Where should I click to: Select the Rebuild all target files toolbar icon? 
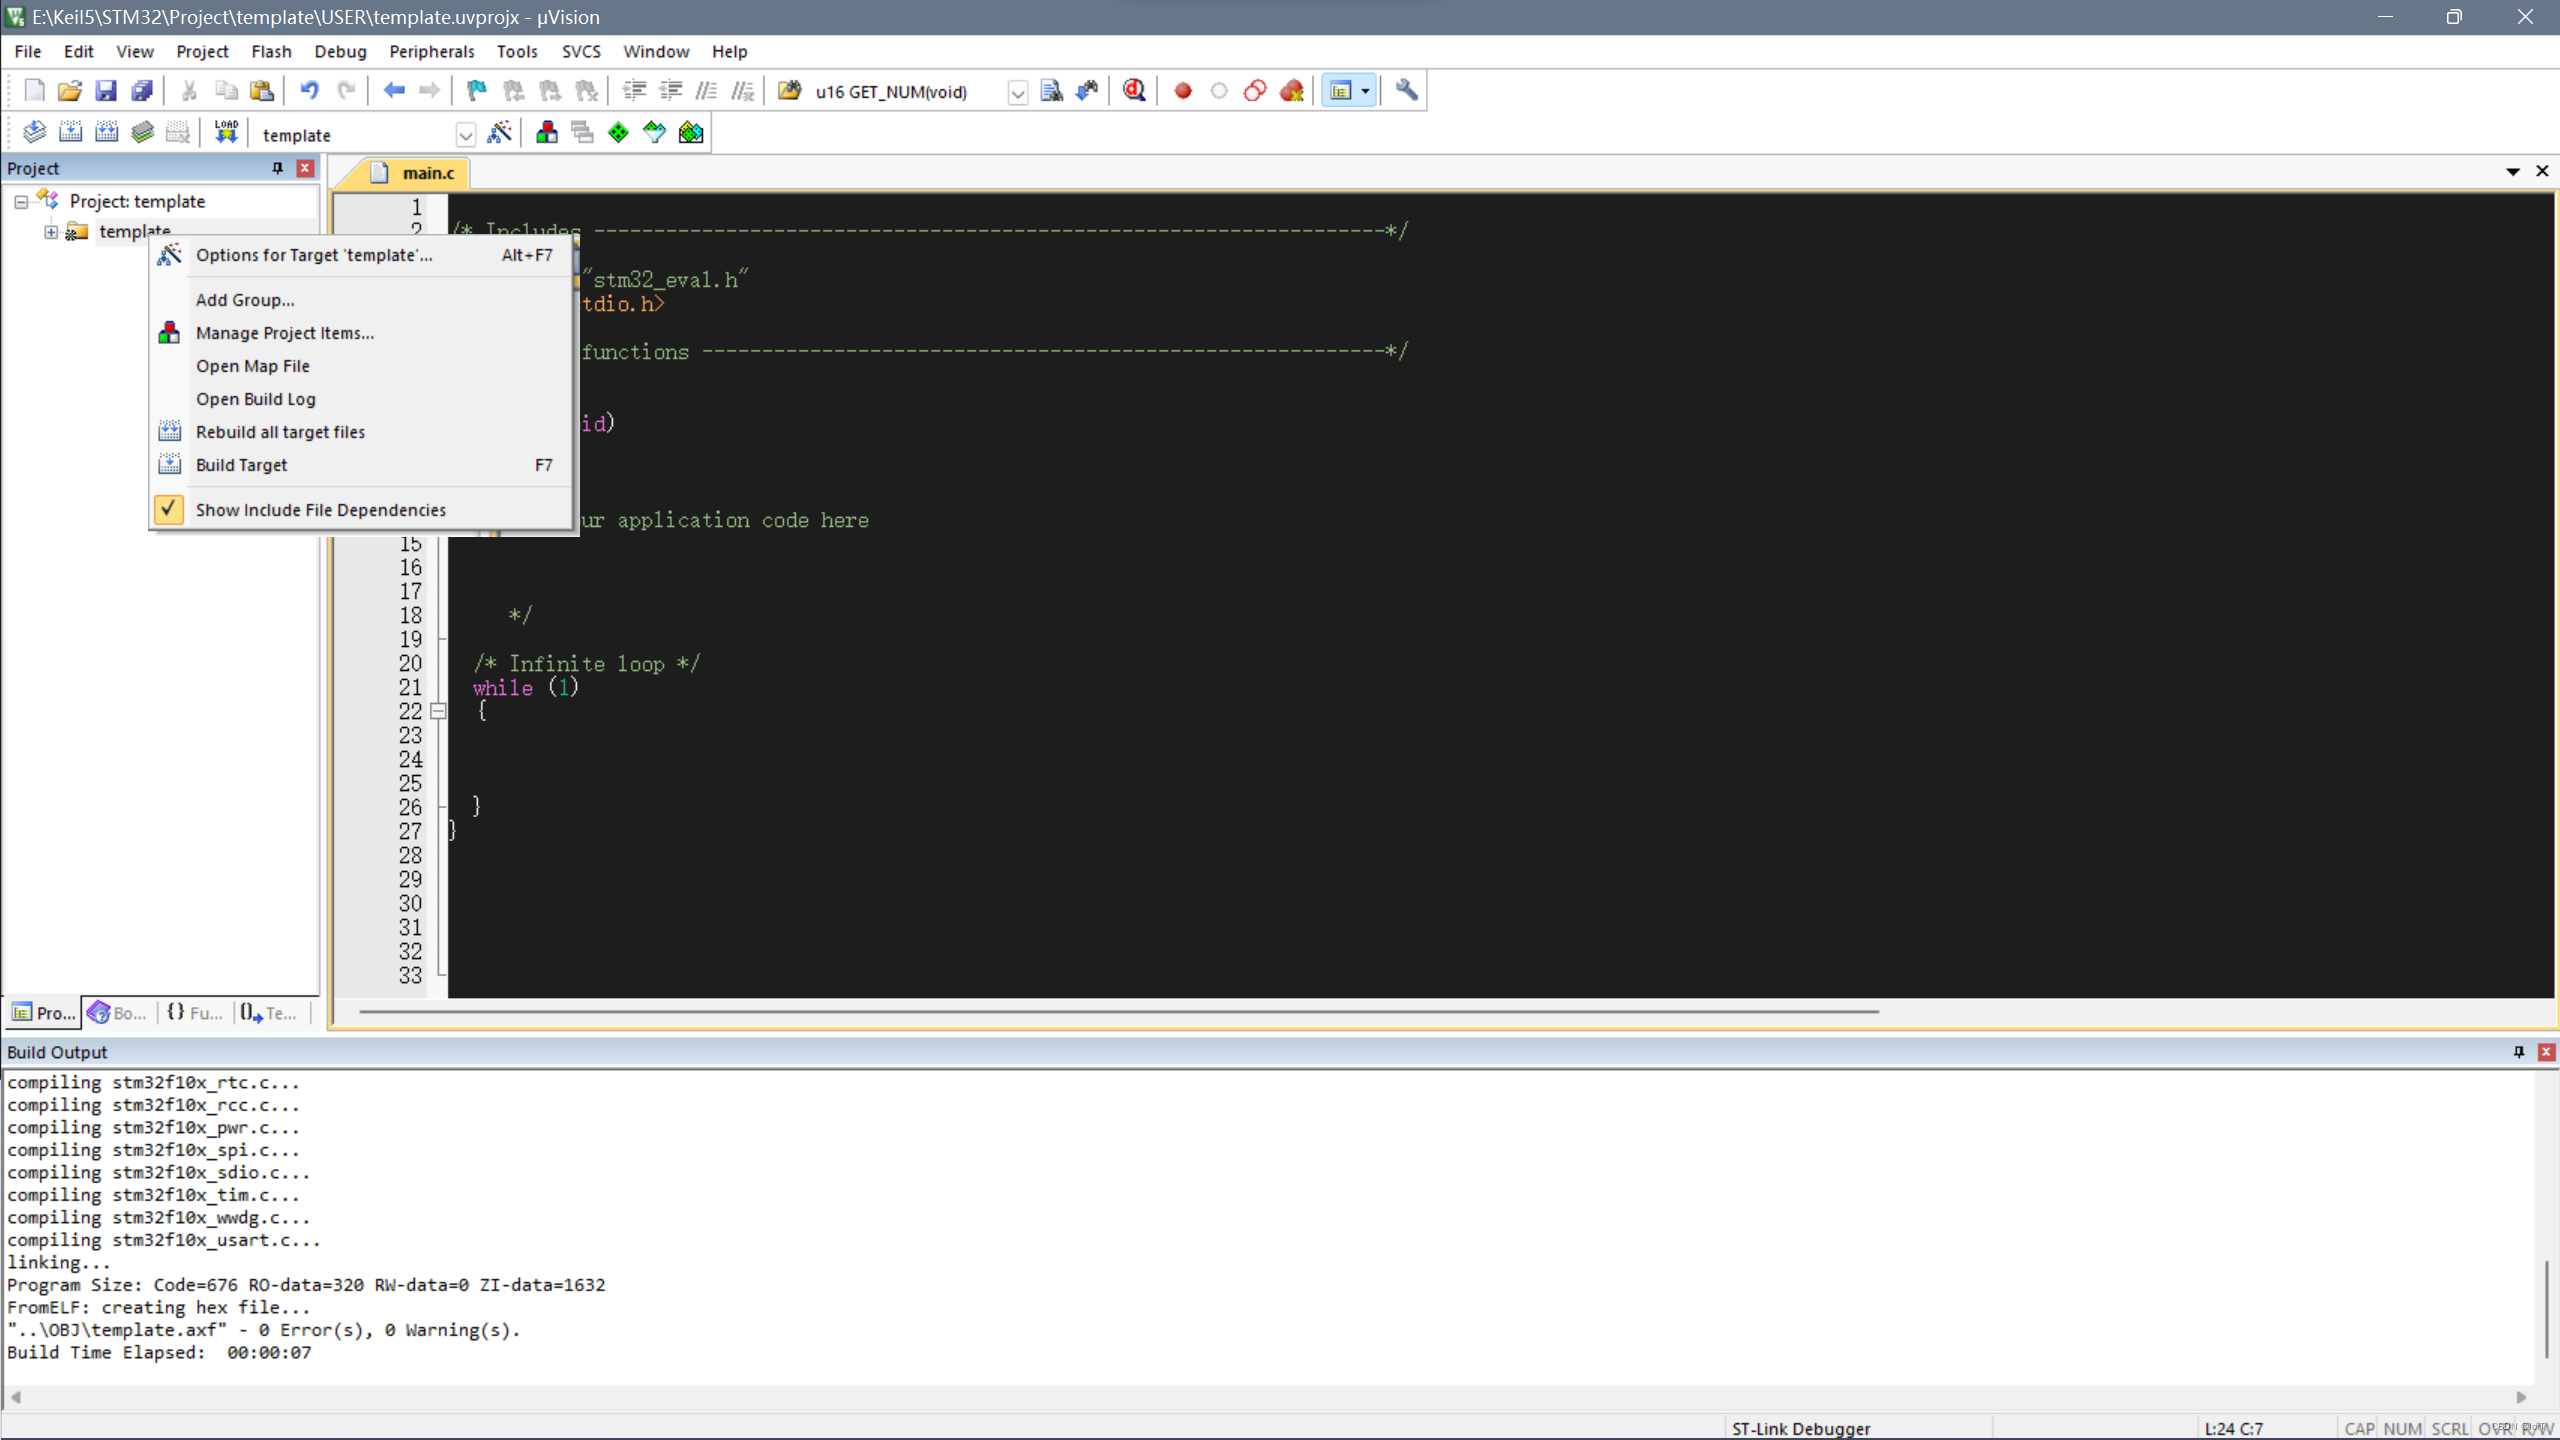pos(106,131)
